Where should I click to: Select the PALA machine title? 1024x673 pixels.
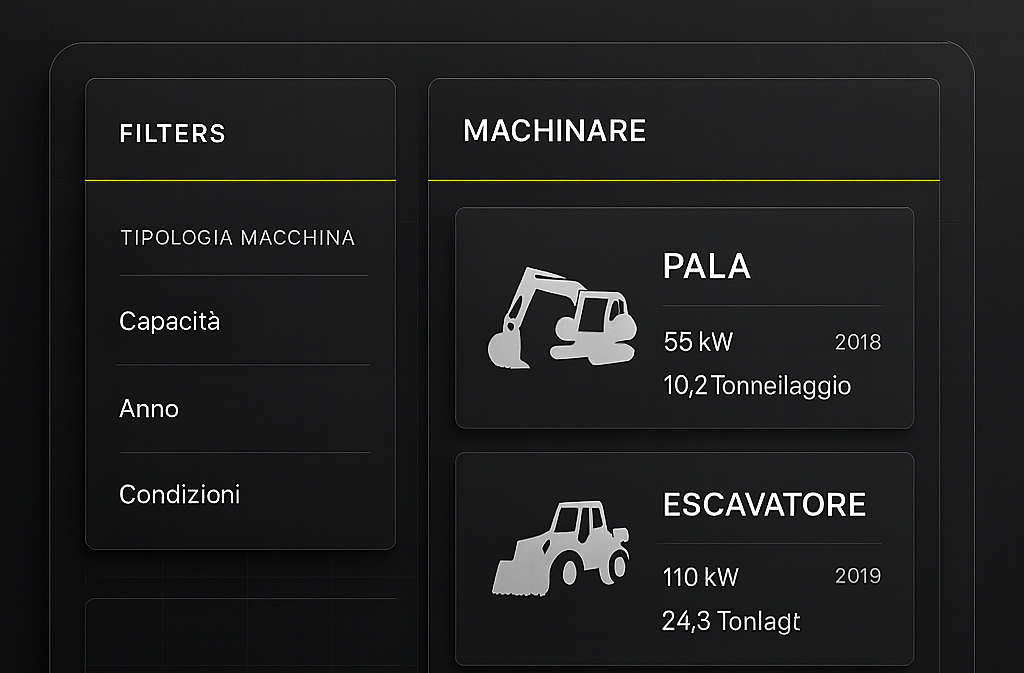tap(708, 267)
